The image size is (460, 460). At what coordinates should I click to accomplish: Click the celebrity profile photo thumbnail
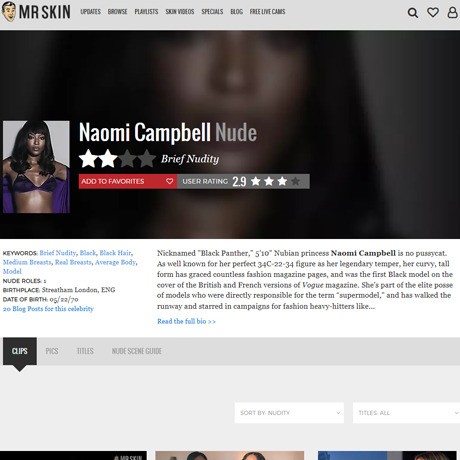[x=36, y=167]
